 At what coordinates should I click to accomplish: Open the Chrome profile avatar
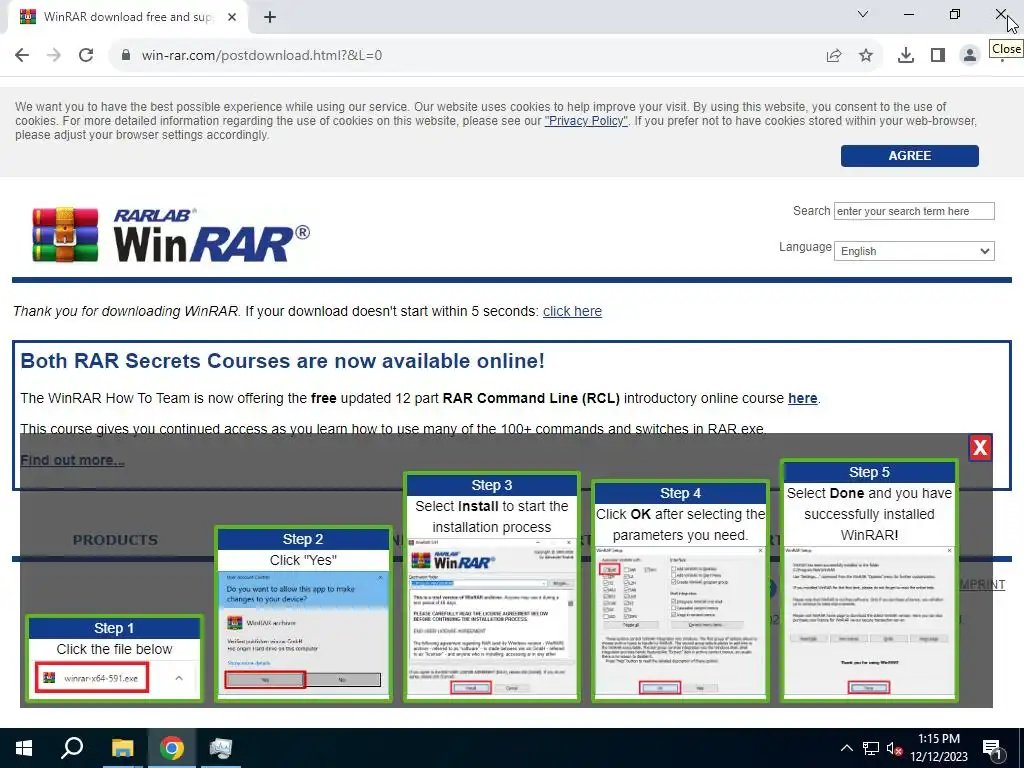tap(970, 56)
